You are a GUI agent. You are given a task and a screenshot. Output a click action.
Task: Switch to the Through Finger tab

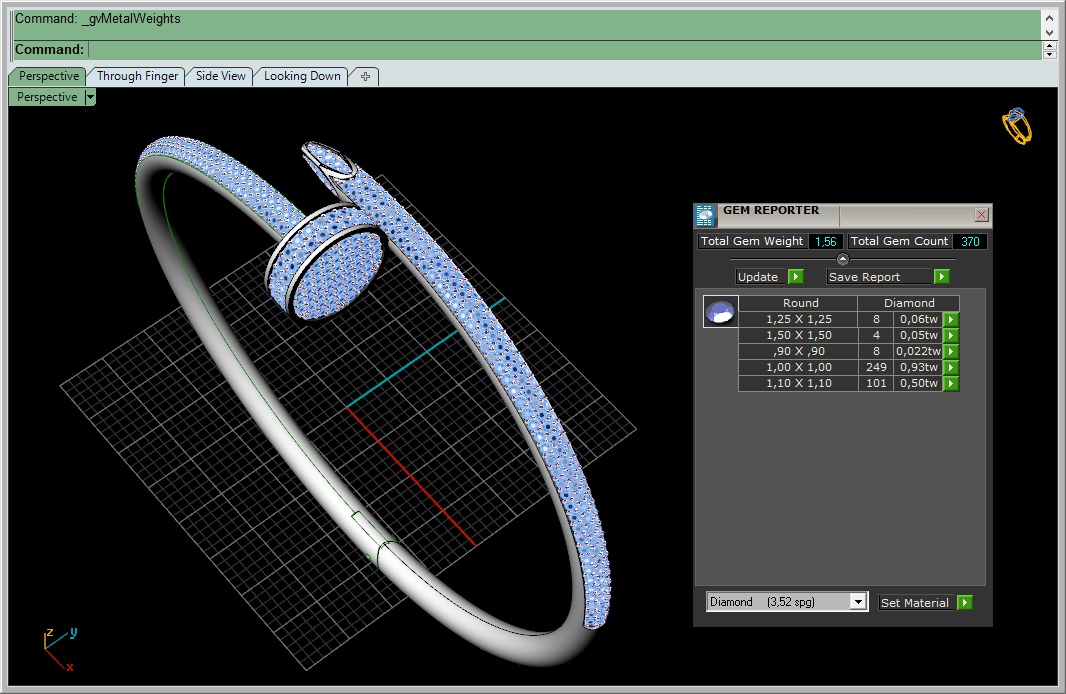[x=137, y=76]
